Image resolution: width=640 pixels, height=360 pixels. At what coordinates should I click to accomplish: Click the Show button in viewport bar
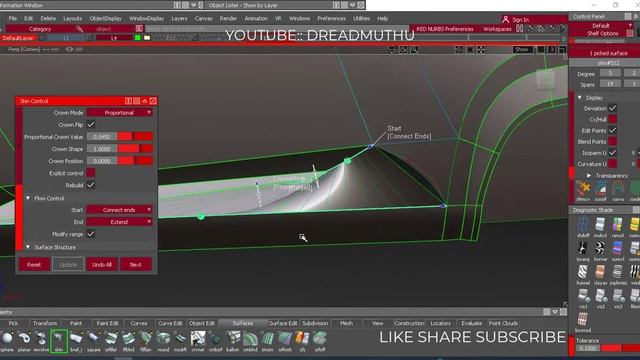coord(522,49)
